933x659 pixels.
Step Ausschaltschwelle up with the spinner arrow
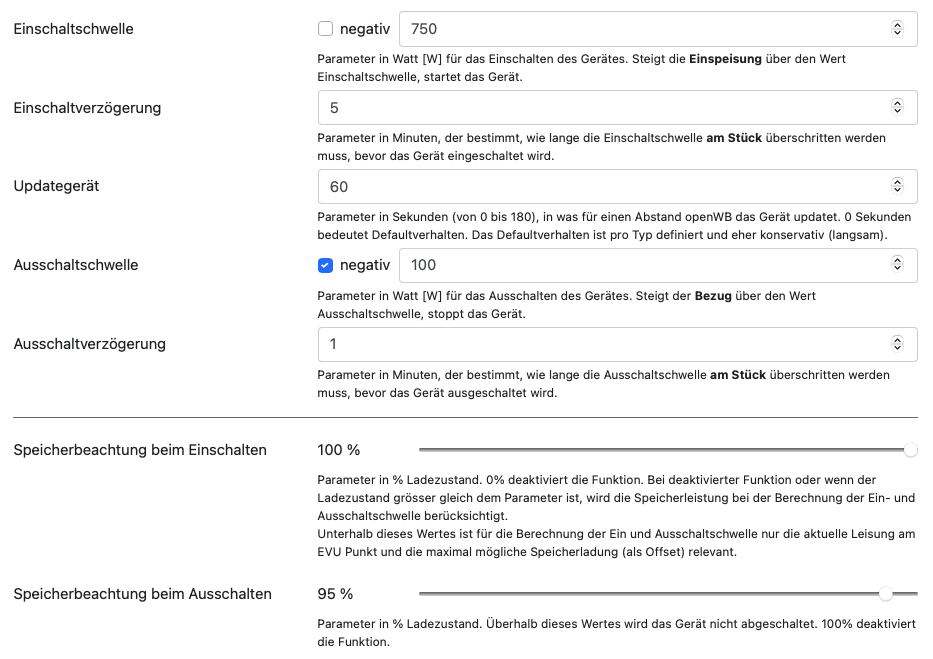point(897,261)
